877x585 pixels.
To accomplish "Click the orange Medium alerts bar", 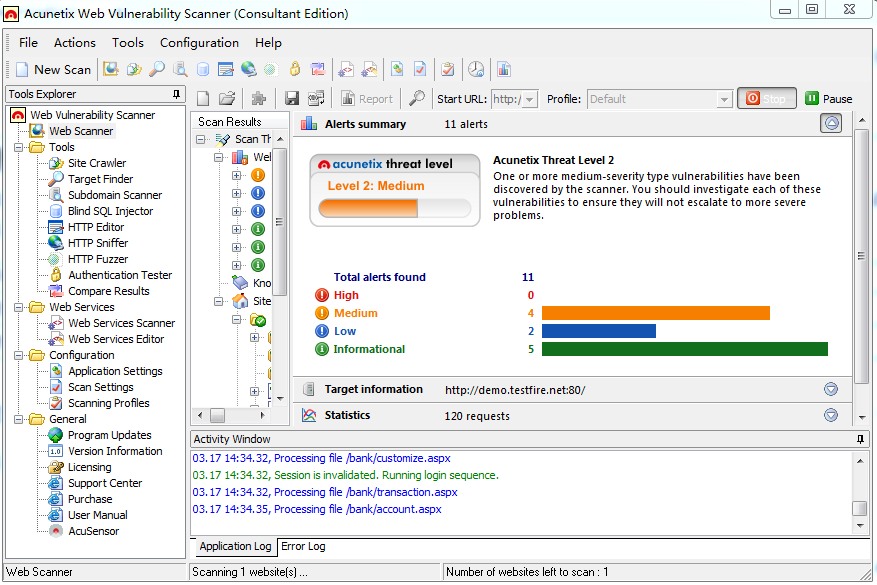I will (x=655, y=313).
